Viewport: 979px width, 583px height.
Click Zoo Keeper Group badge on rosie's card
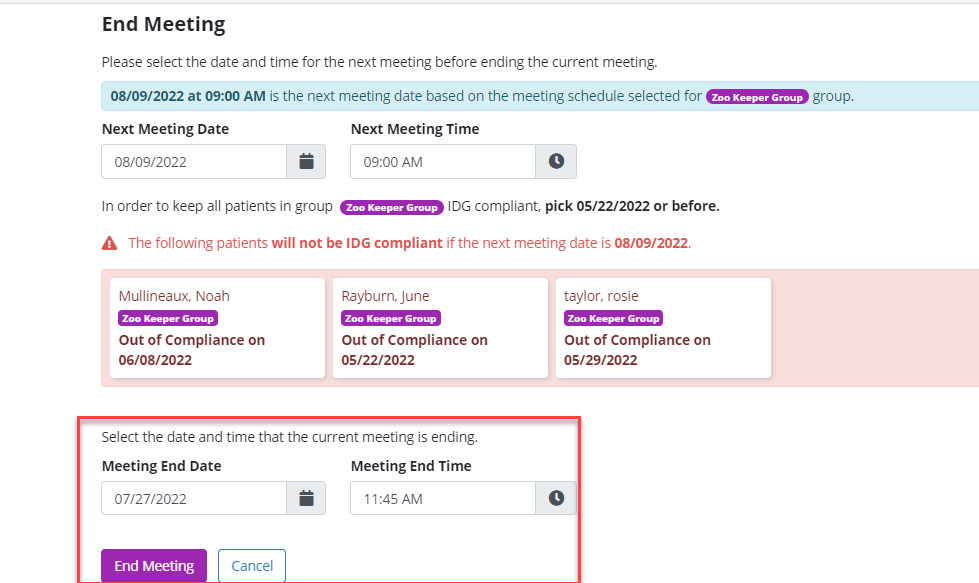click(613, 318)
